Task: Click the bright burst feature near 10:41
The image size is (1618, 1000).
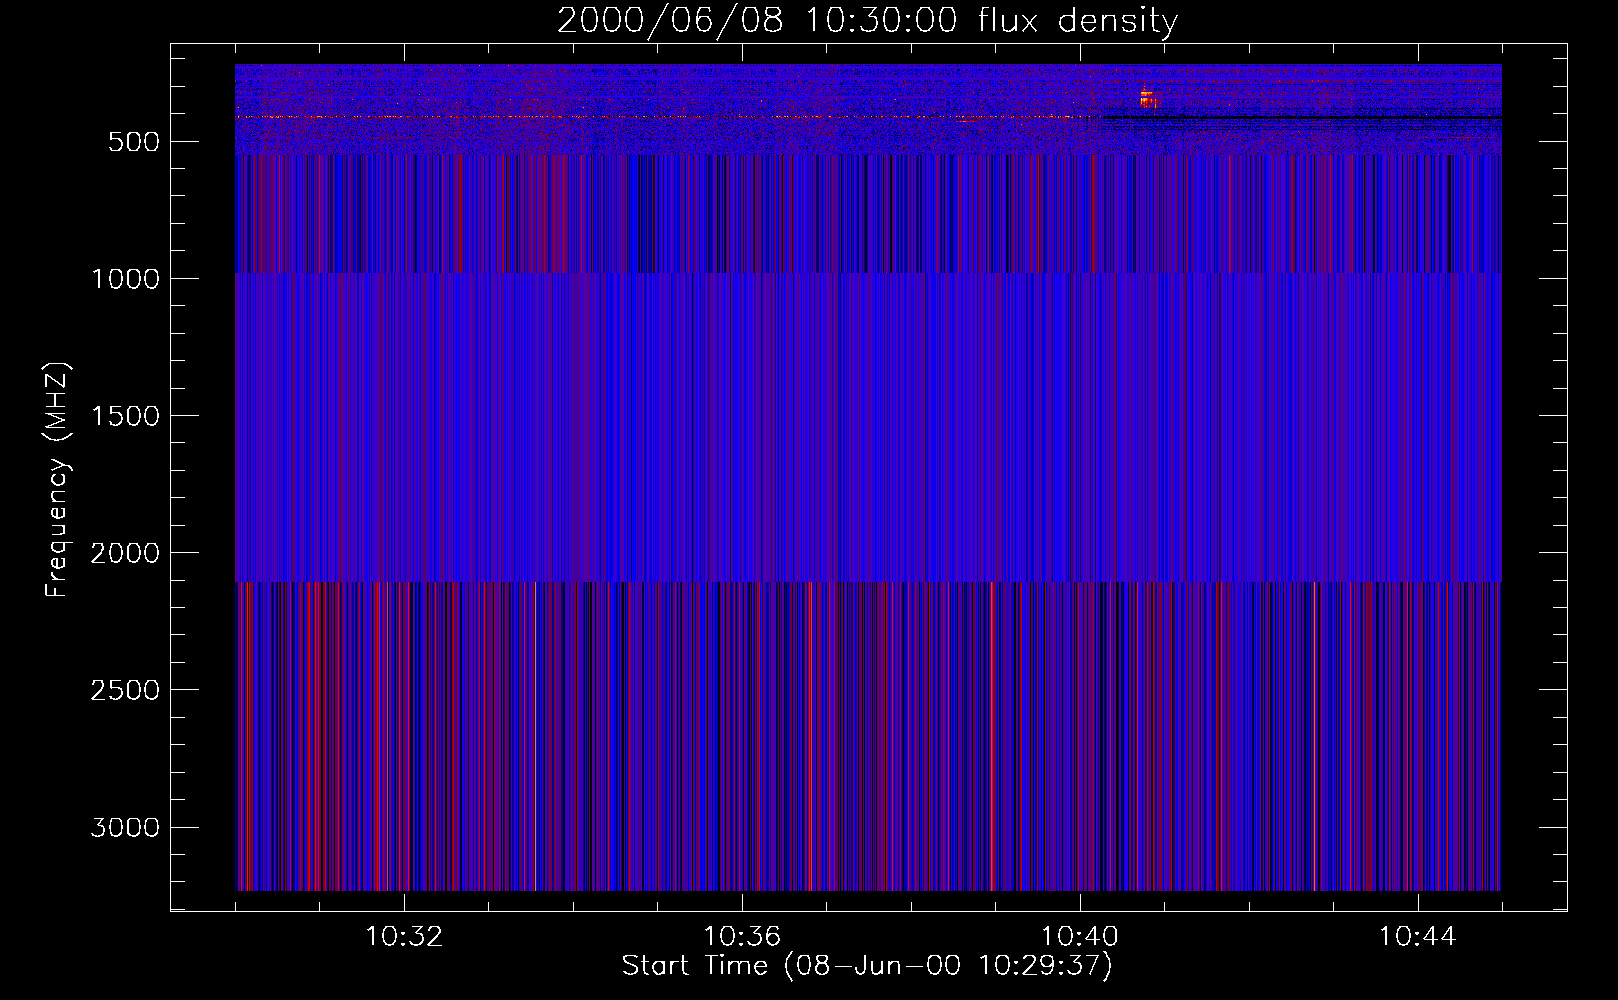Action: [1147, 97]
